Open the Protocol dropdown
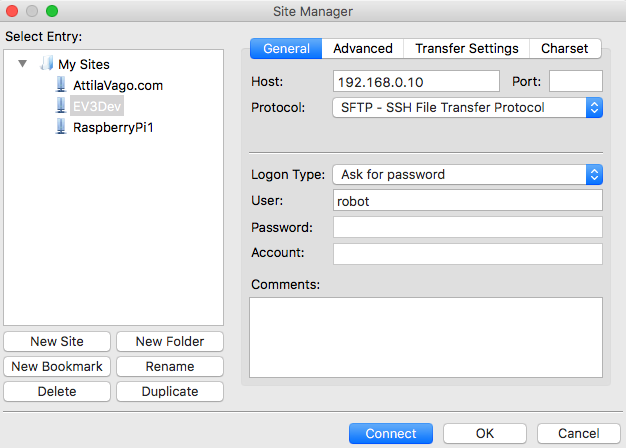Image resolution: width=626 pixels, height=448 pixels. point(466,107)
